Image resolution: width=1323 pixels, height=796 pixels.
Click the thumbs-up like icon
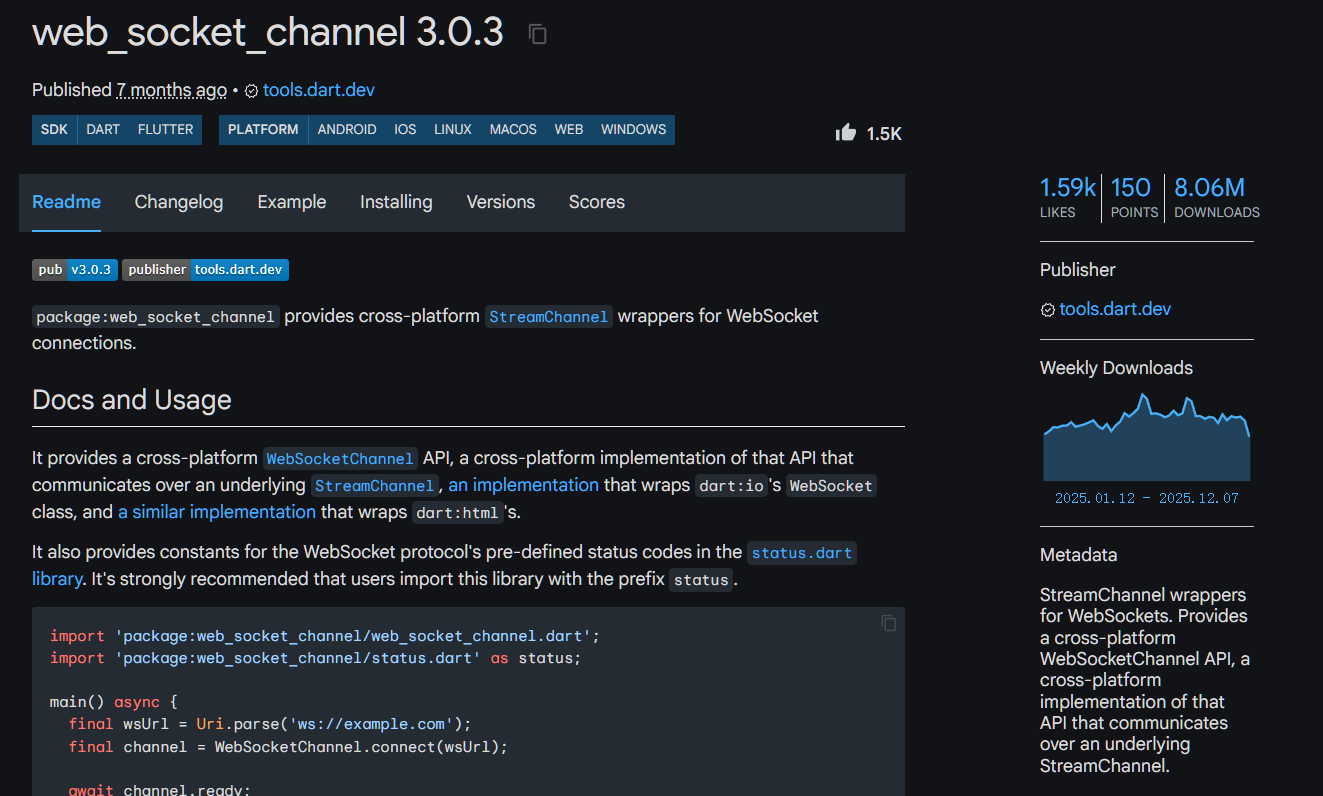[846, 133]
